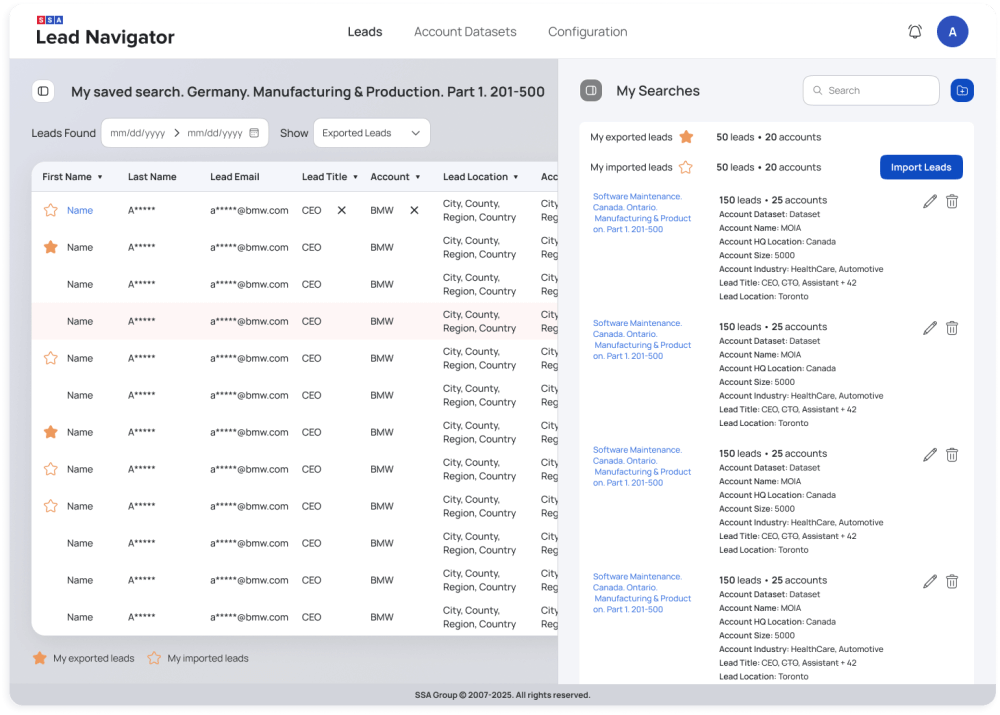This screenshot has width=1000, height=715.
Task: Toggle star on the row with blue Name
Action: 50,210
